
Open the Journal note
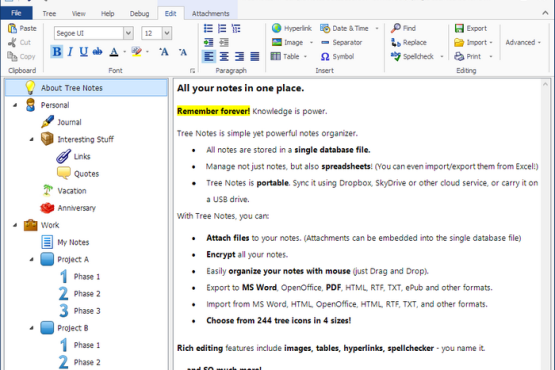click(x=69, y=122)
